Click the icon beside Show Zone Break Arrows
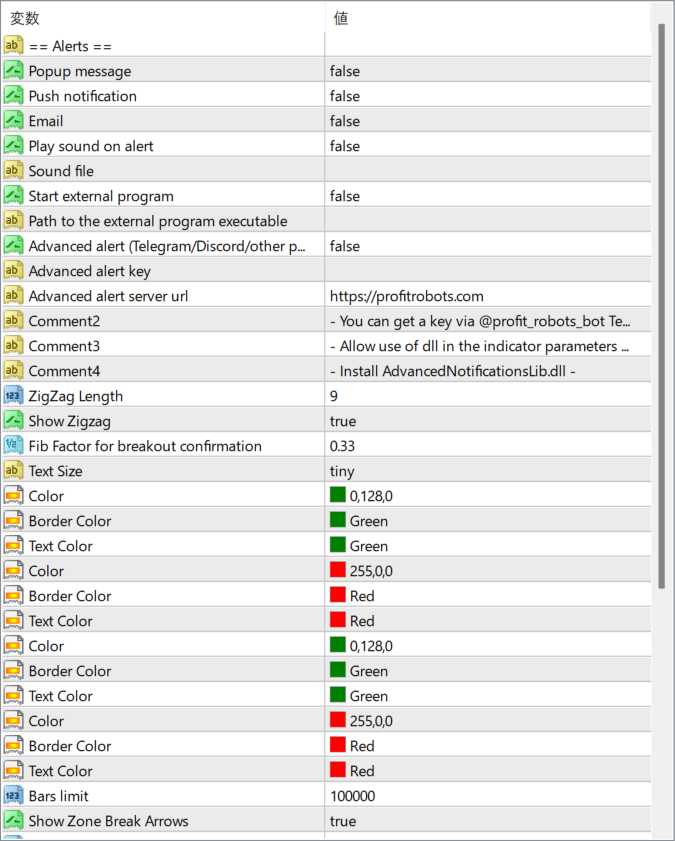675x841 pixels. pos(13,821)
